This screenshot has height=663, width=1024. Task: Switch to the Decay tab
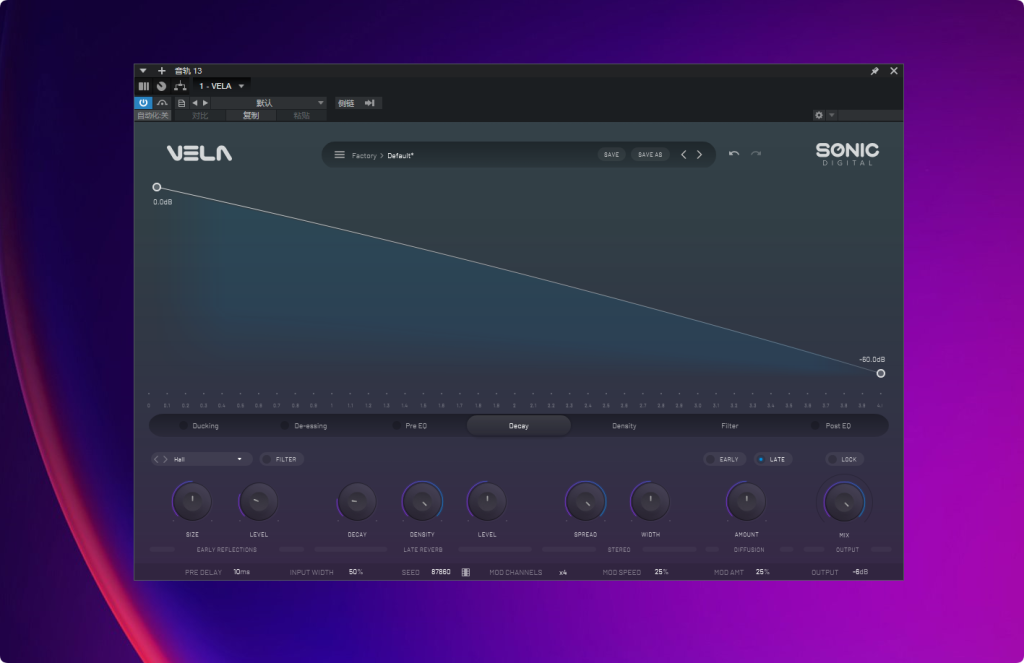[x=519, y=426]
